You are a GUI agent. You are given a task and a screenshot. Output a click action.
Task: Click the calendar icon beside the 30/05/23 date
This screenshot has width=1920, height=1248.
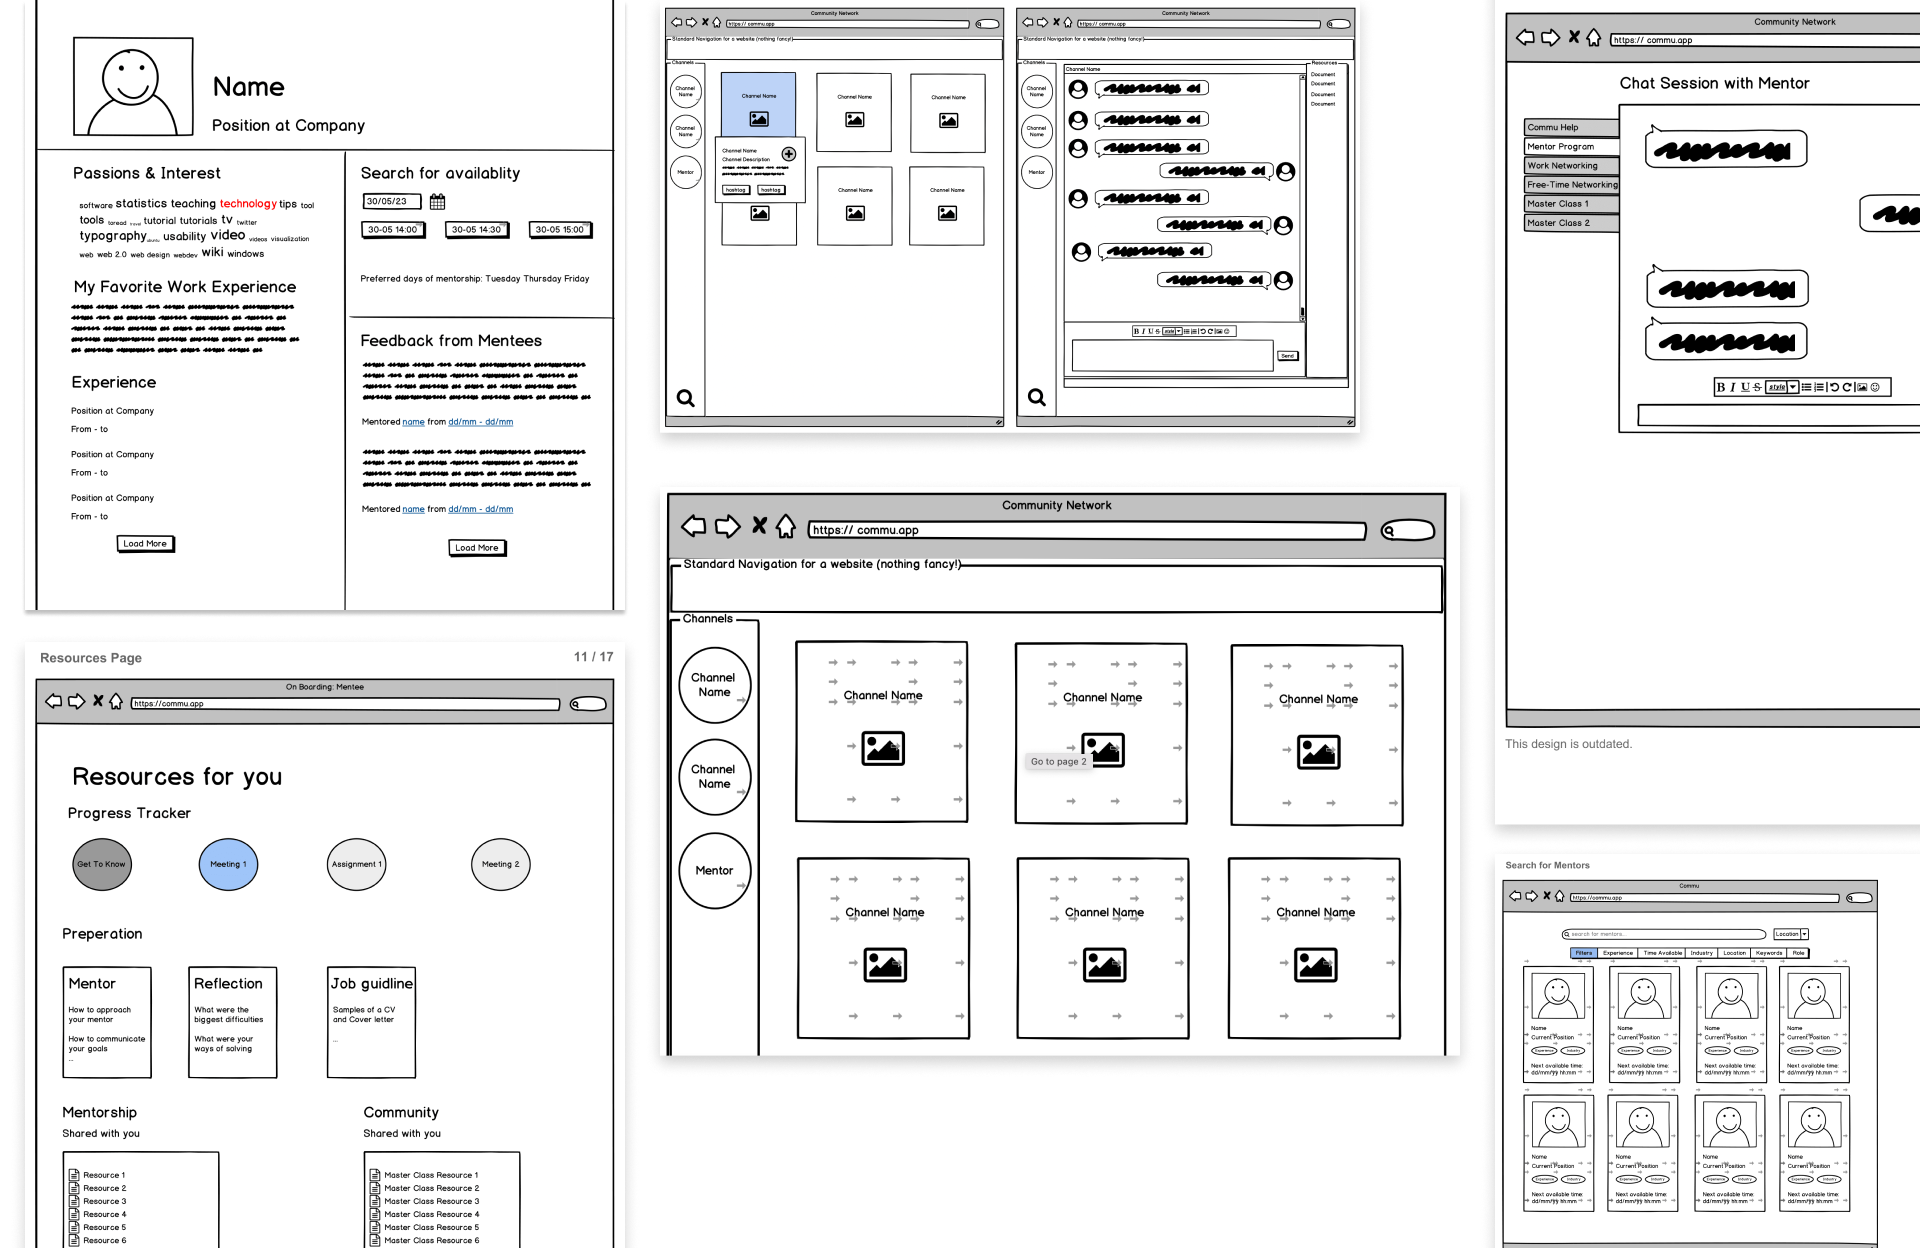coord(437,202)
